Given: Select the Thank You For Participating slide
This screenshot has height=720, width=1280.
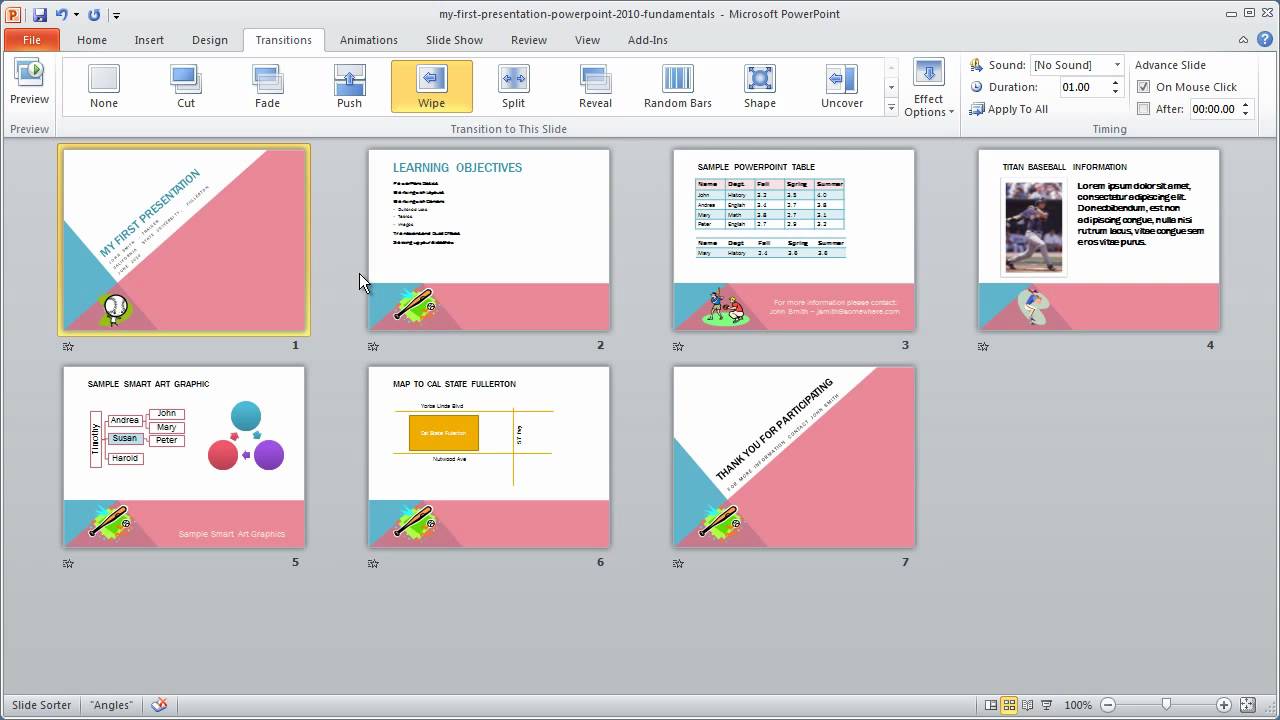Looking at the screenshot, I should [x=794, y=457].
